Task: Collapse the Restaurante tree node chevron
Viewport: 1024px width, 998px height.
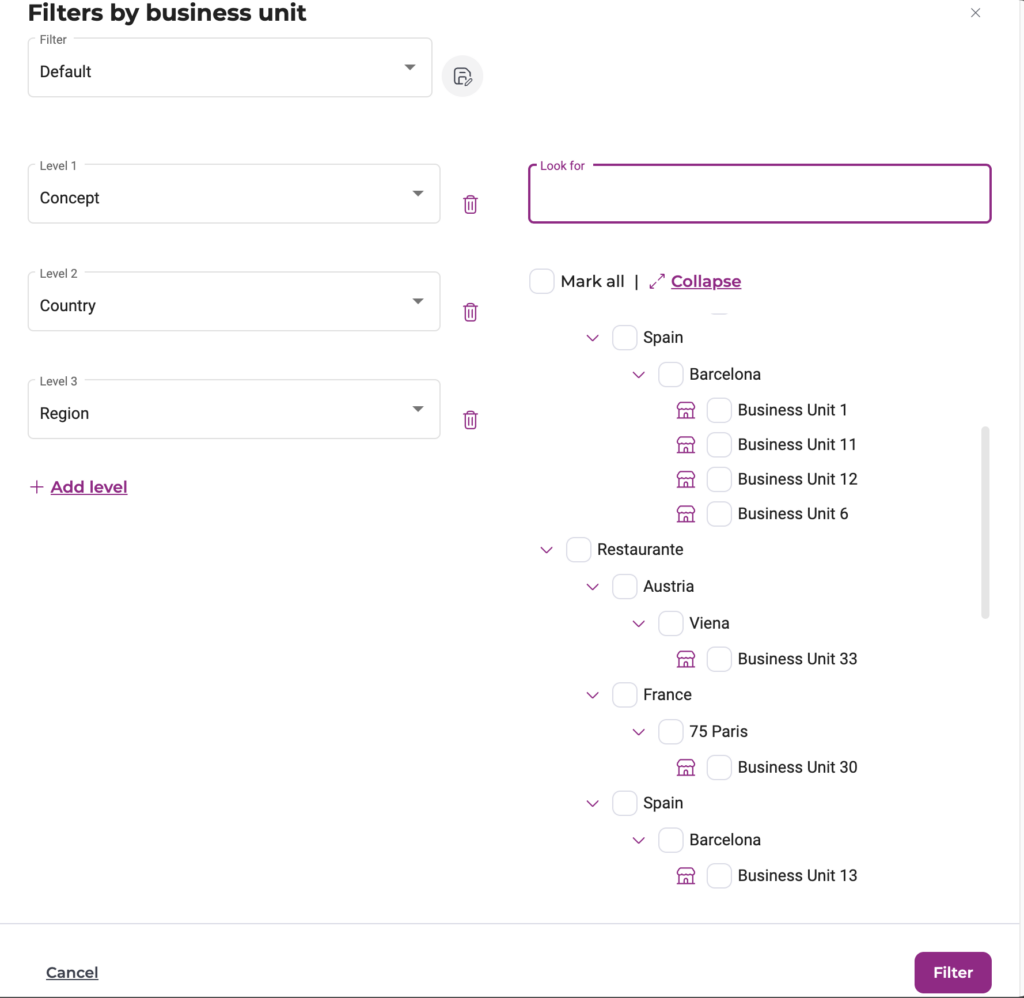Action: tap(546, 550)
